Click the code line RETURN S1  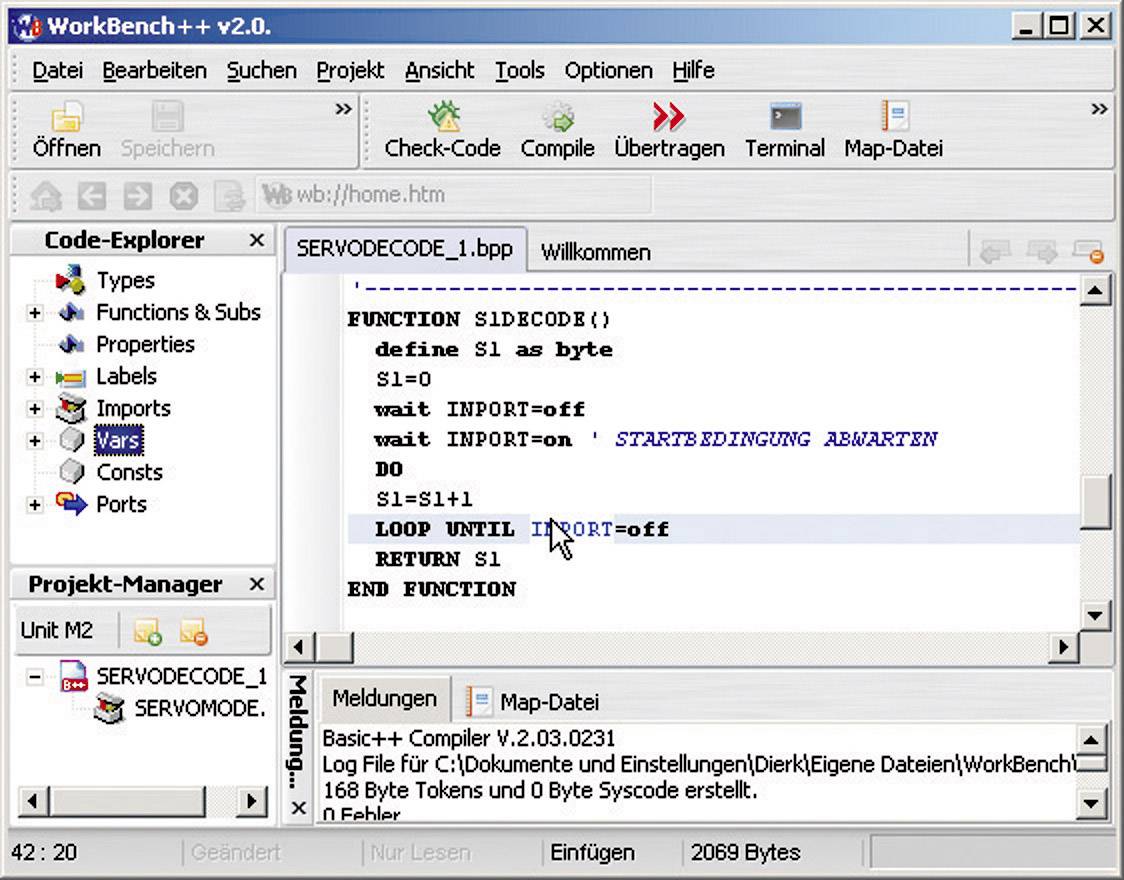tap(438, 559)
